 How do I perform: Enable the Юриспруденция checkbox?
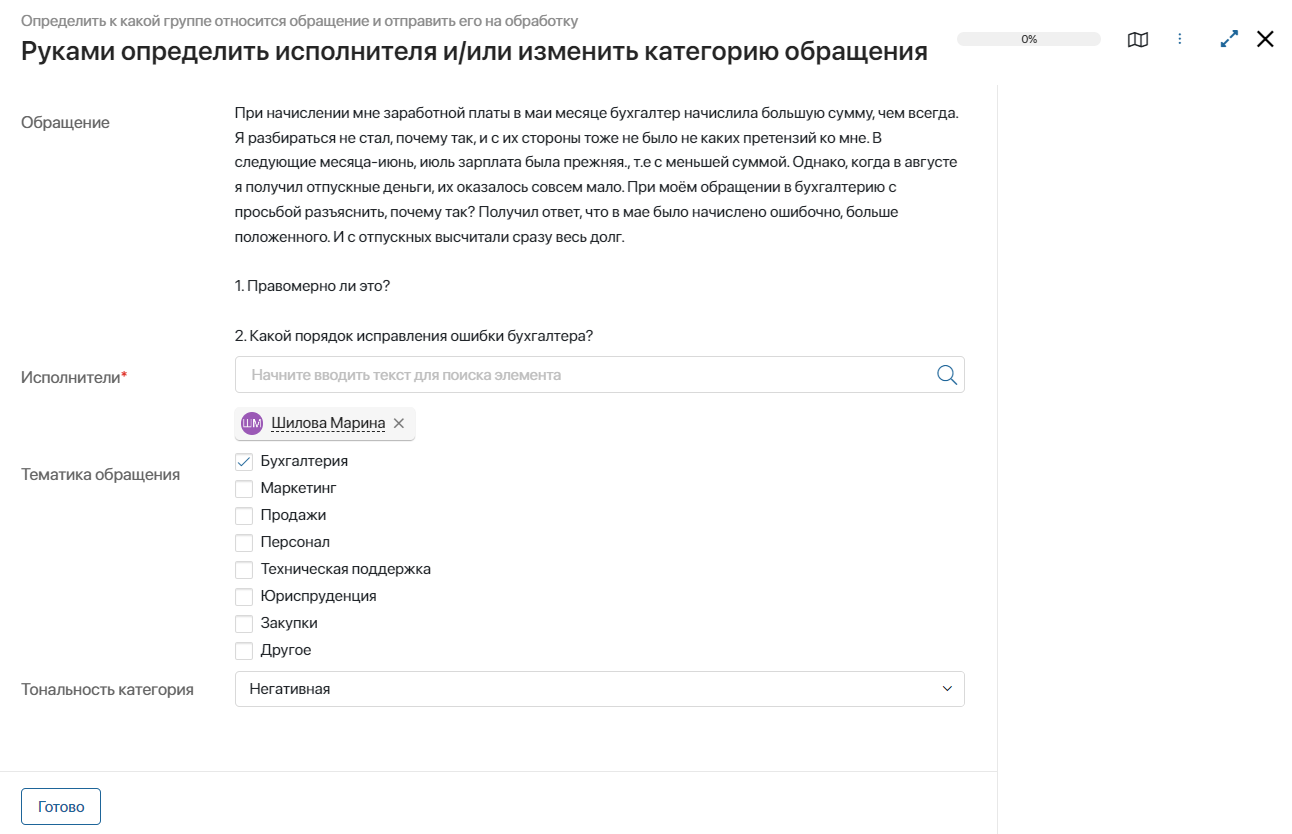click(x=243, y=596)
